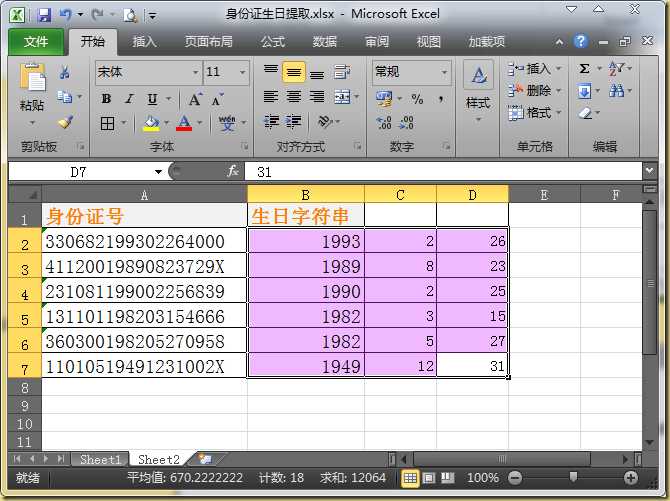
Task: Click Excel Help question mark
Action: click(x=580, y=41)
